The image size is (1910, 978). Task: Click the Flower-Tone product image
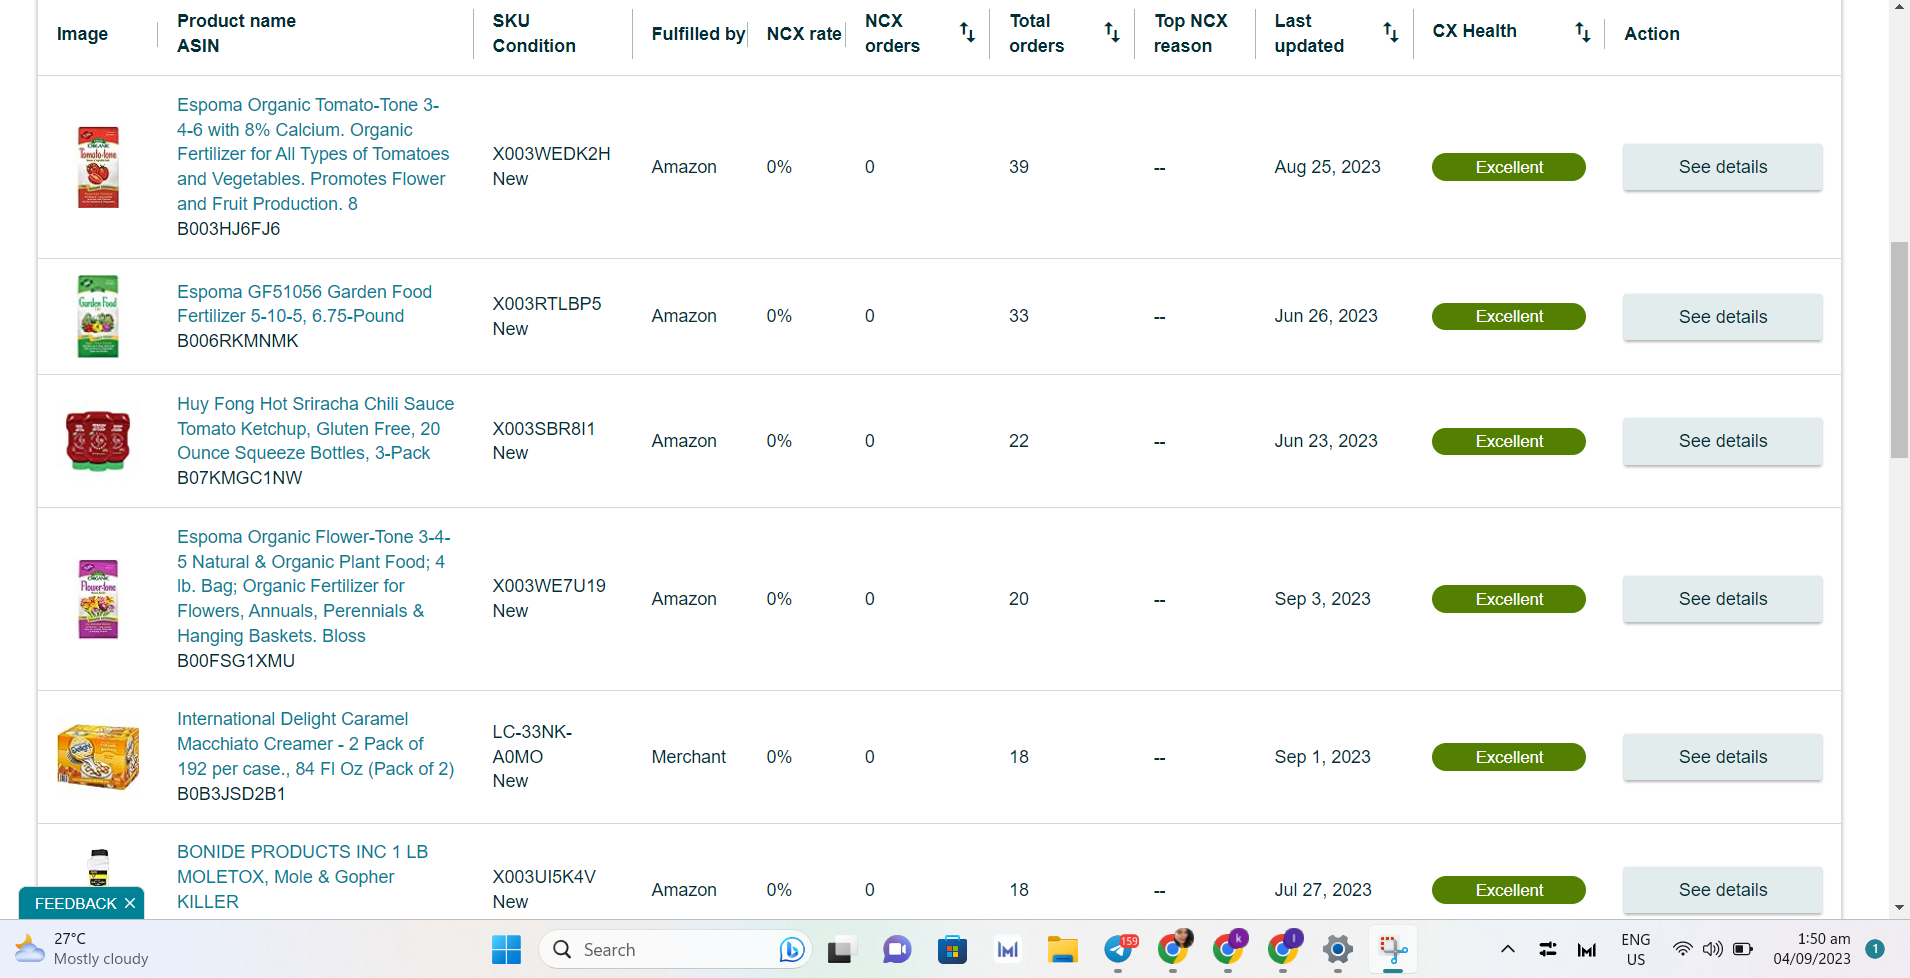coord(98,599)
